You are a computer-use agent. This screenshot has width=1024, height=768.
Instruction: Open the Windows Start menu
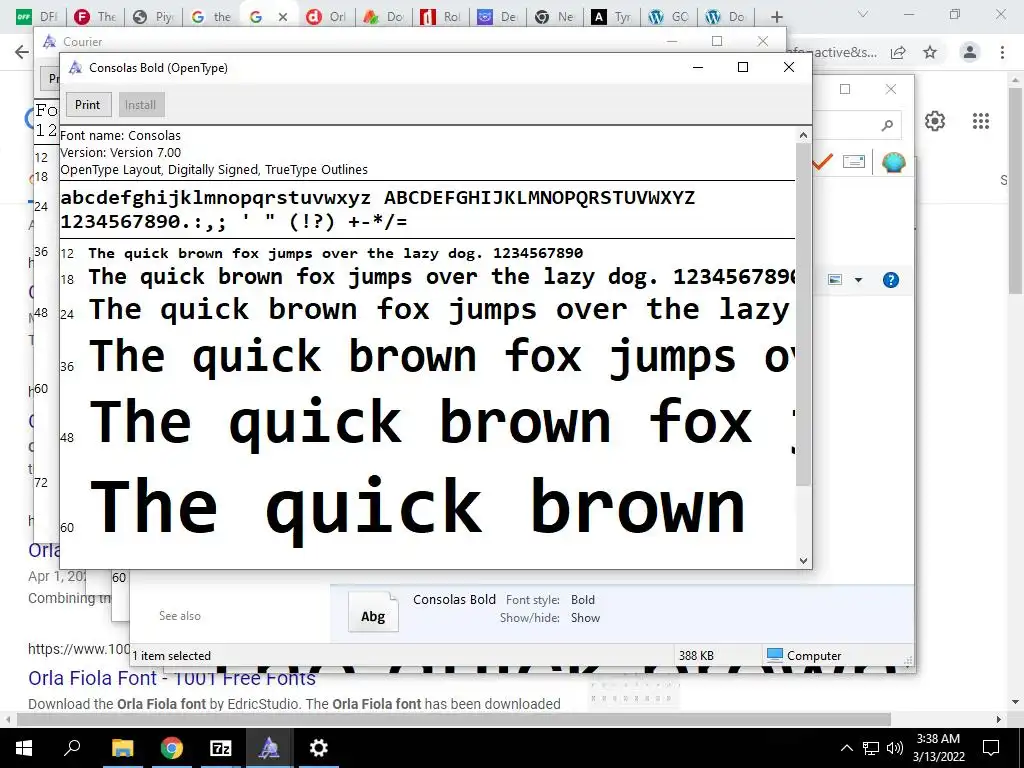pos(24,748)
